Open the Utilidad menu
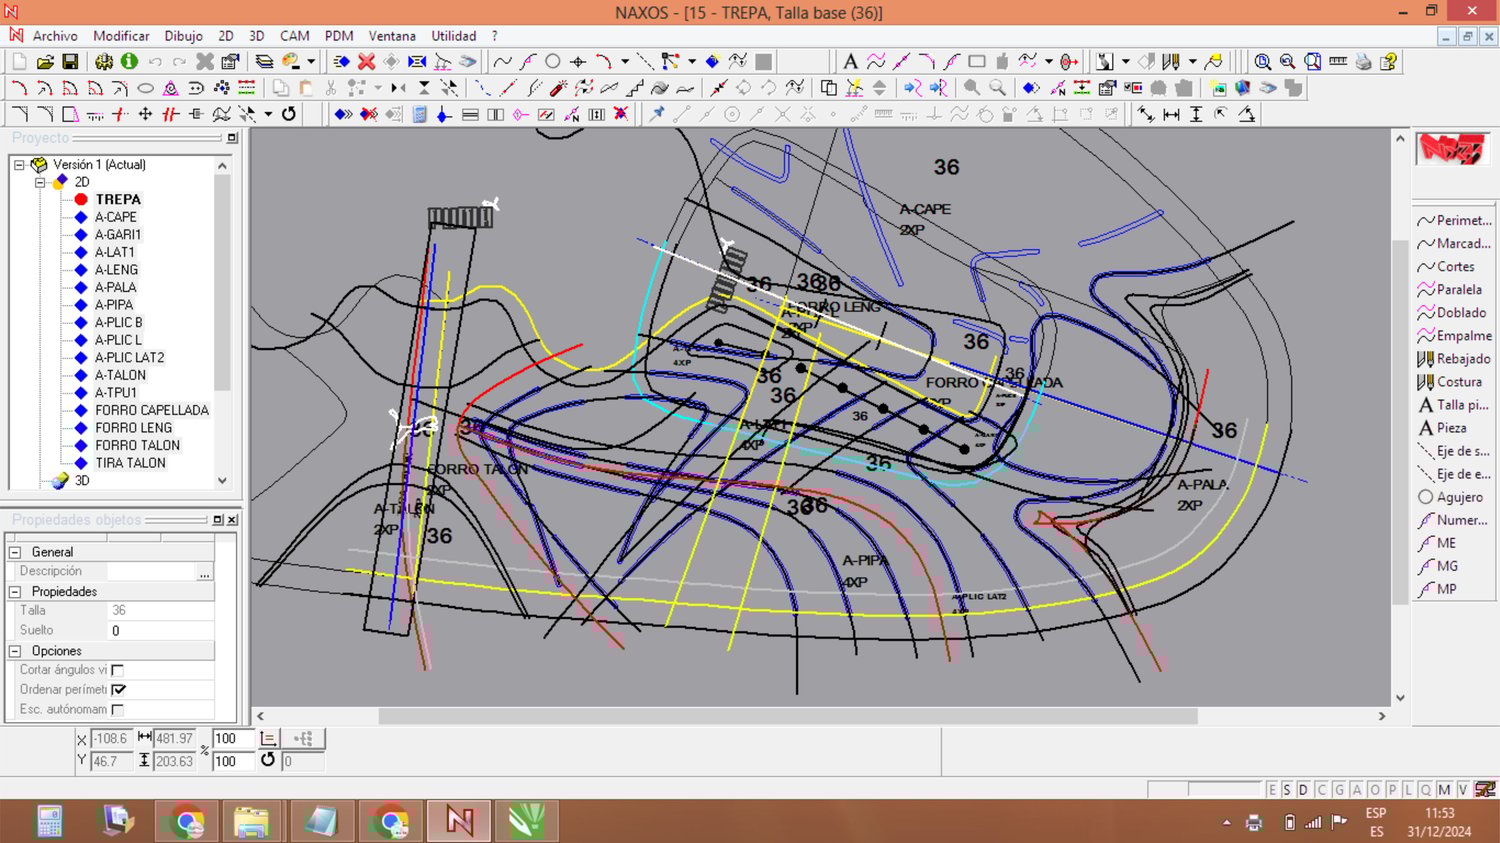 click(453, 36)
